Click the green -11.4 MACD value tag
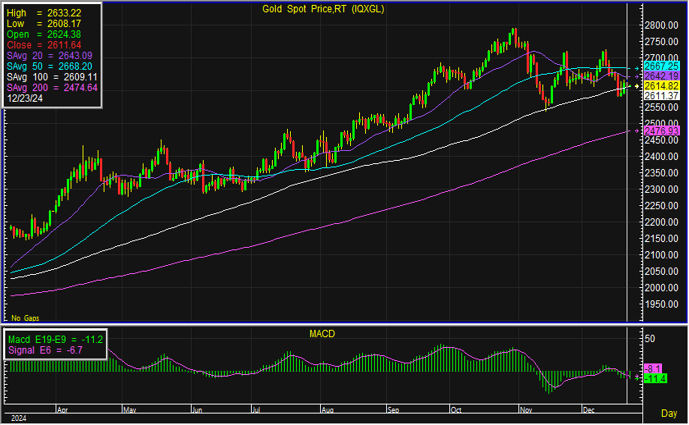Image resolution: width=689 pixels, height=425 pixels. pos(655,379)
